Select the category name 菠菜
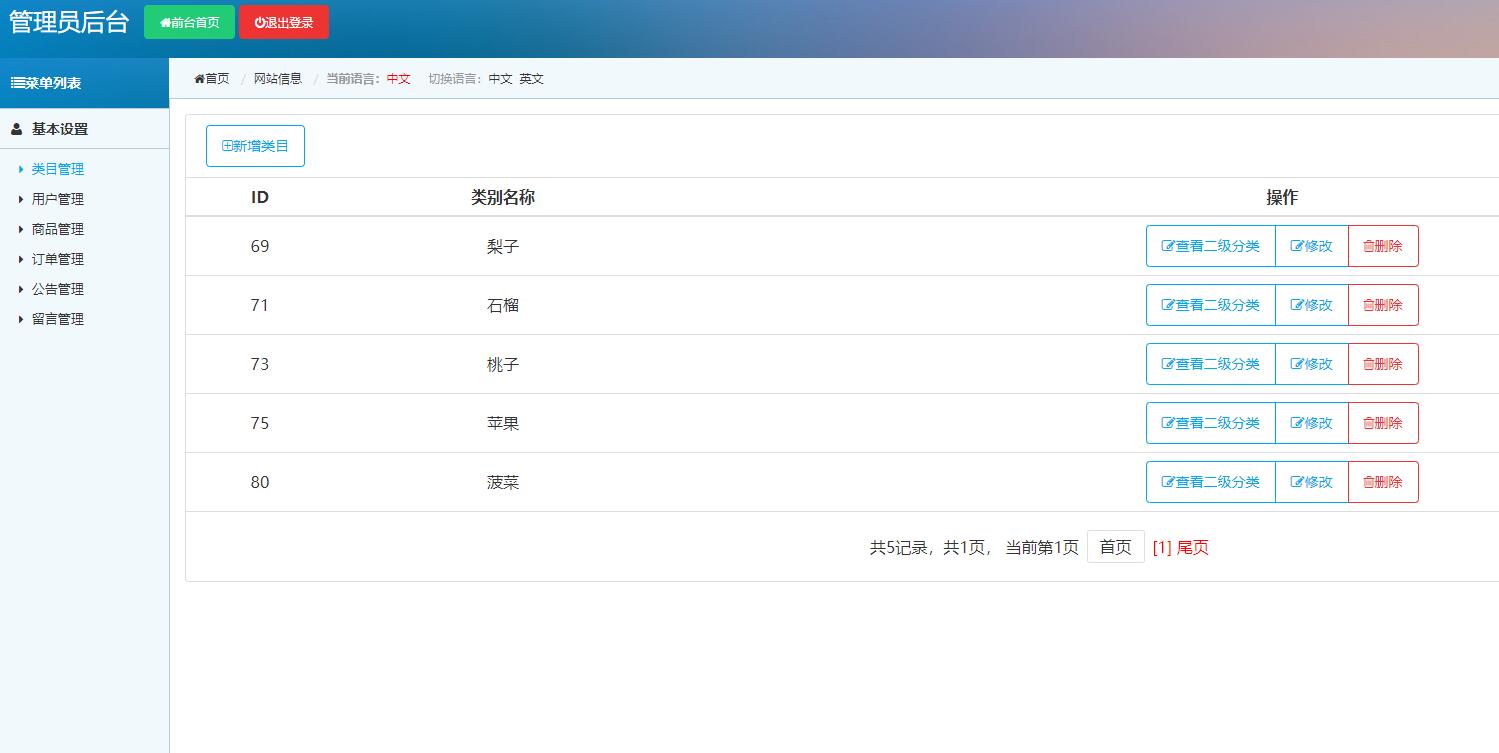Screen dimensions: 1499x753 (x=503, y=482)
